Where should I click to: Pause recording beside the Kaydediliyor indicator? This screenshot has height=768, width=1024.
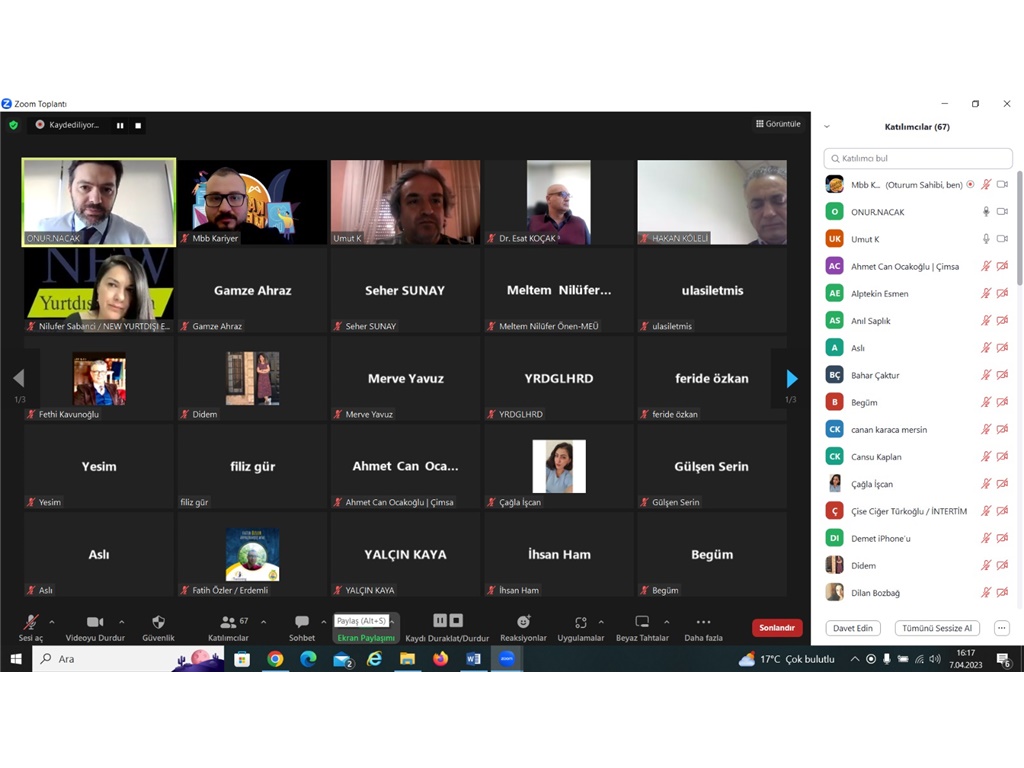[120, 125]
